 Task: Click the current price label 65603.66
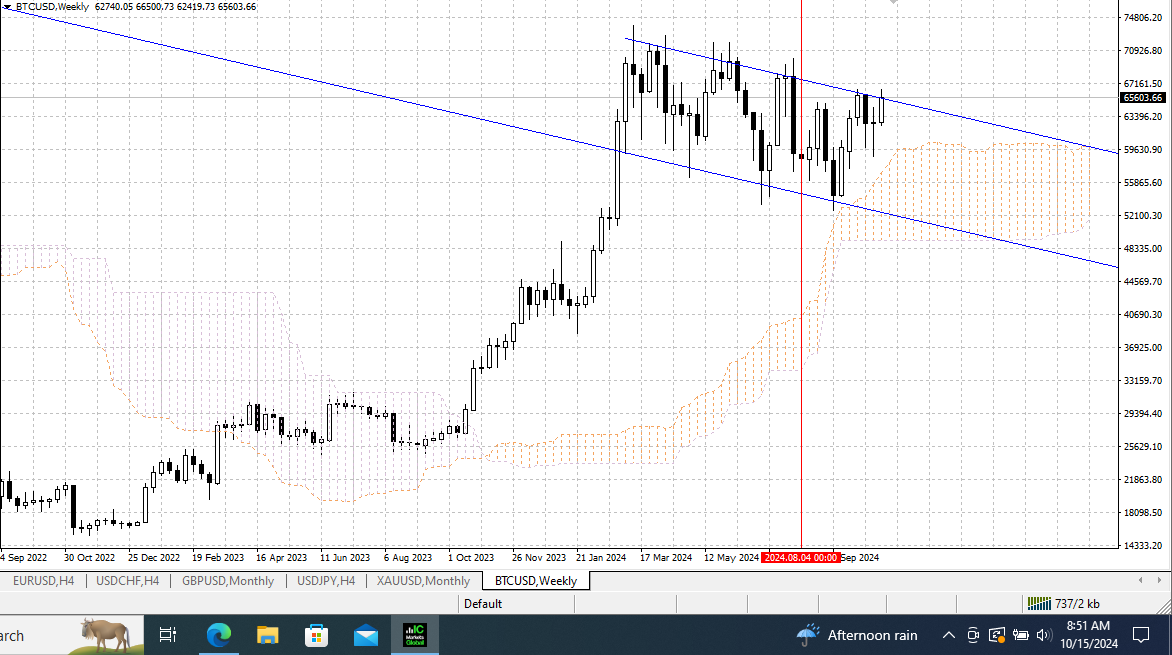[x=1143, y=98]
